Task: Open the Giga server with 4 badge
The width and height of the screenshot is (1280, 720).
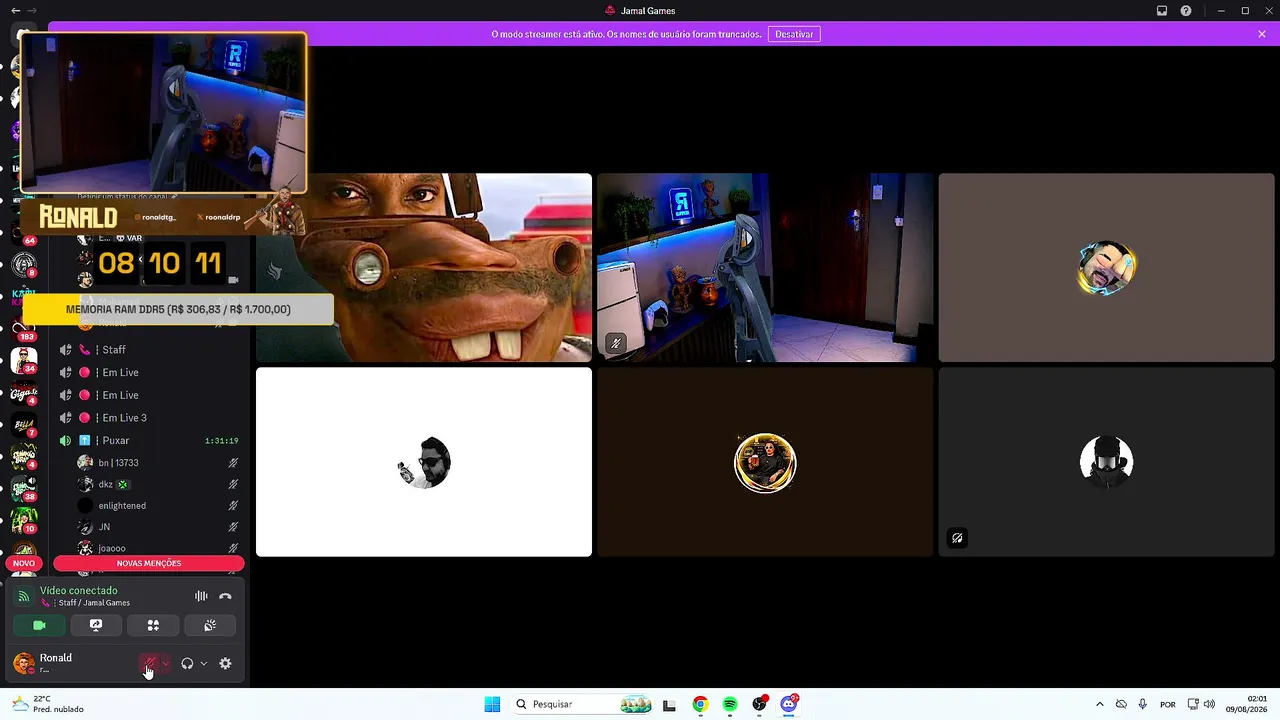Action: coord(24,393)
